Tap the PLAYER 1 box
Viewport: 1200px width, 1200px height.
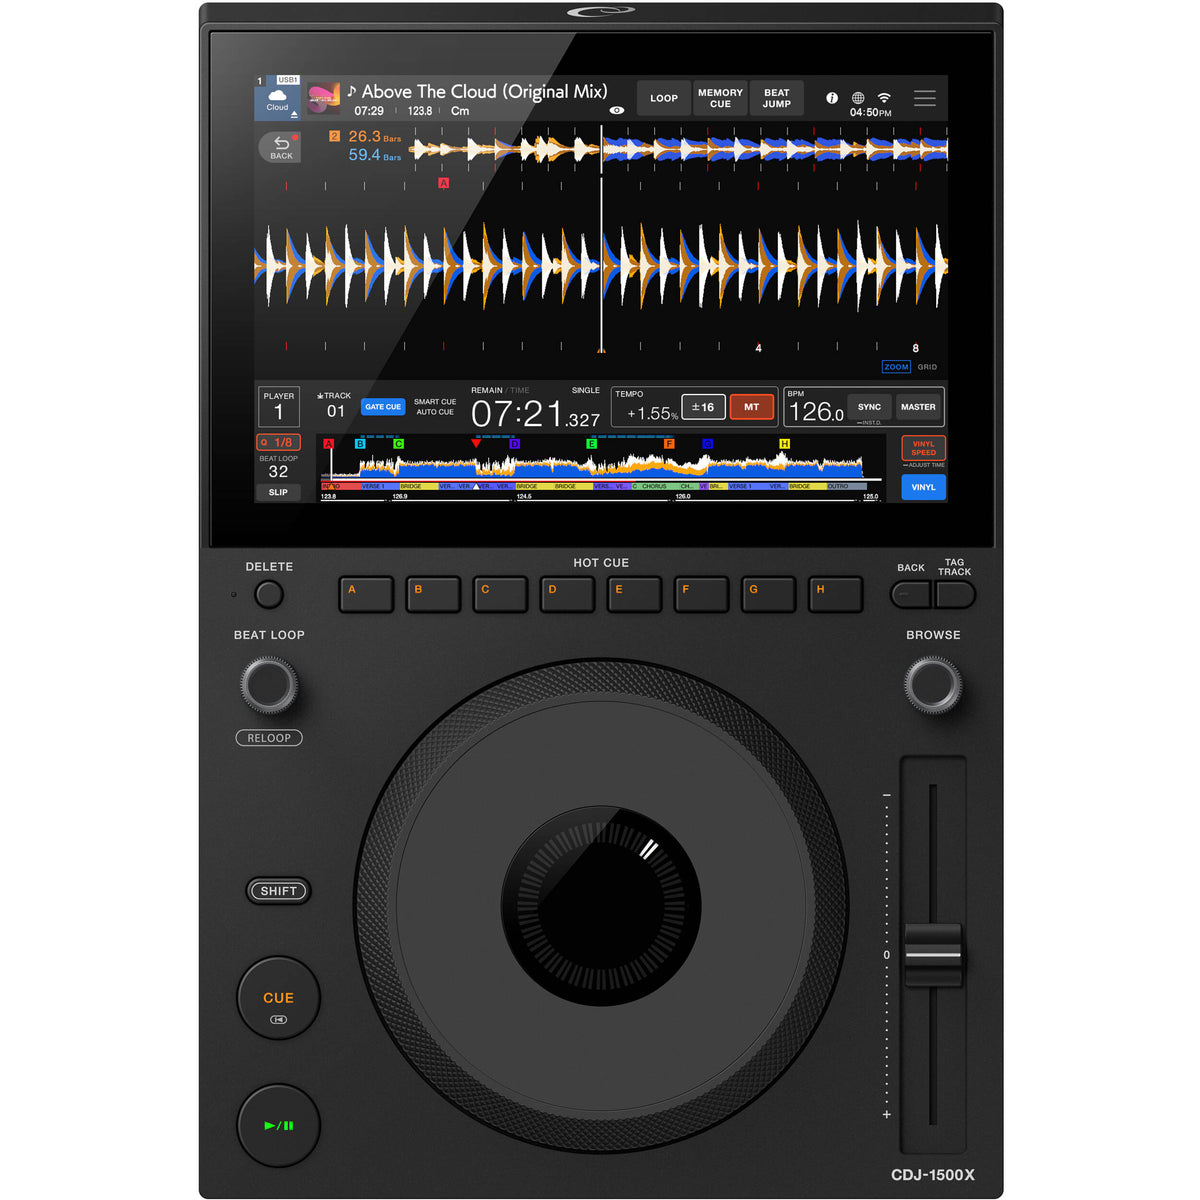tap(278, 407)
